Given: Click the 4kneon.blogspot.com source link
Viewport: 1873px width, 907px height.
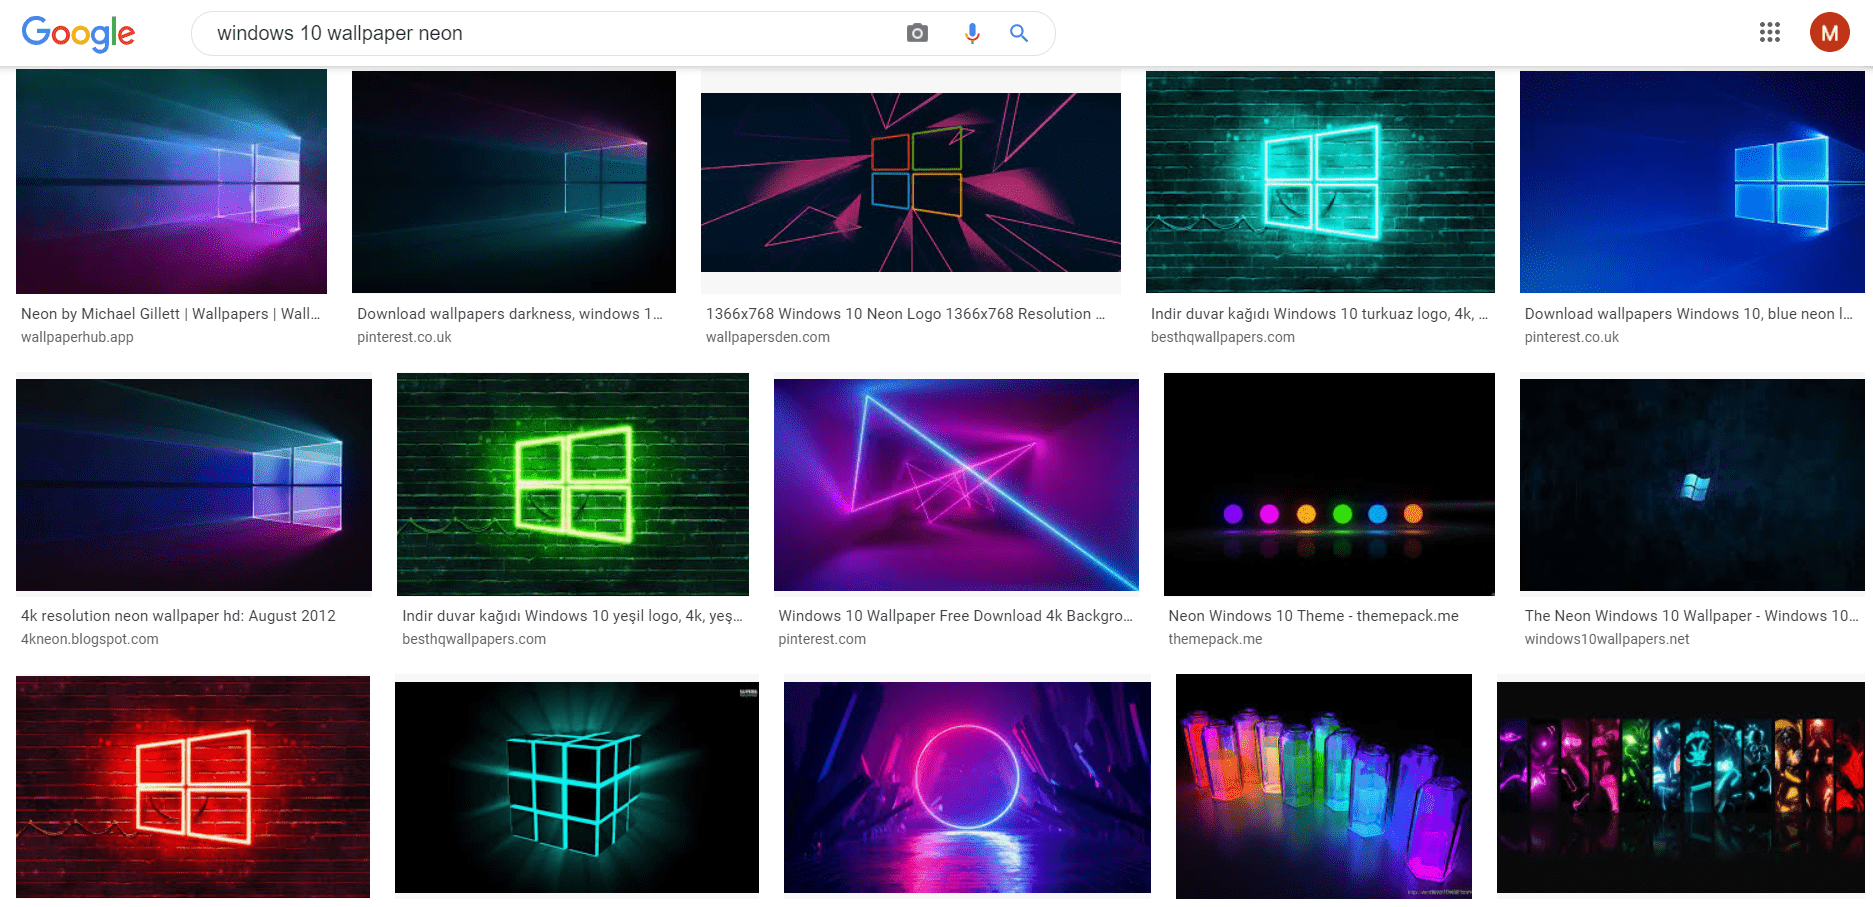Looking at the screenshot, I should [x=90, y=639].
